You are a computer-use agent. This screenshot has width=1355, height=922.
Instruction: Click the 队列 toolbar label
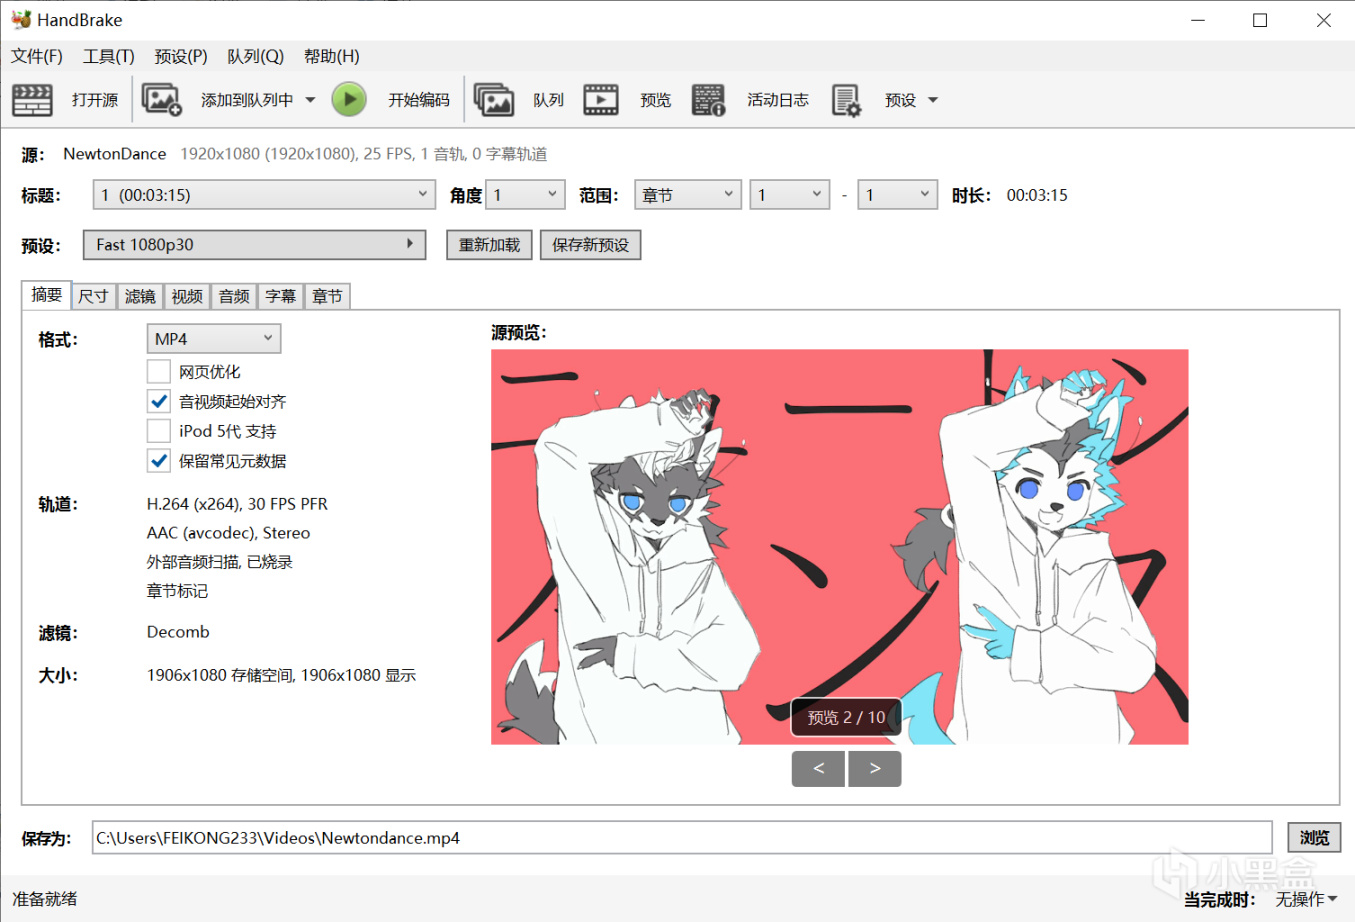click(548, 100)
